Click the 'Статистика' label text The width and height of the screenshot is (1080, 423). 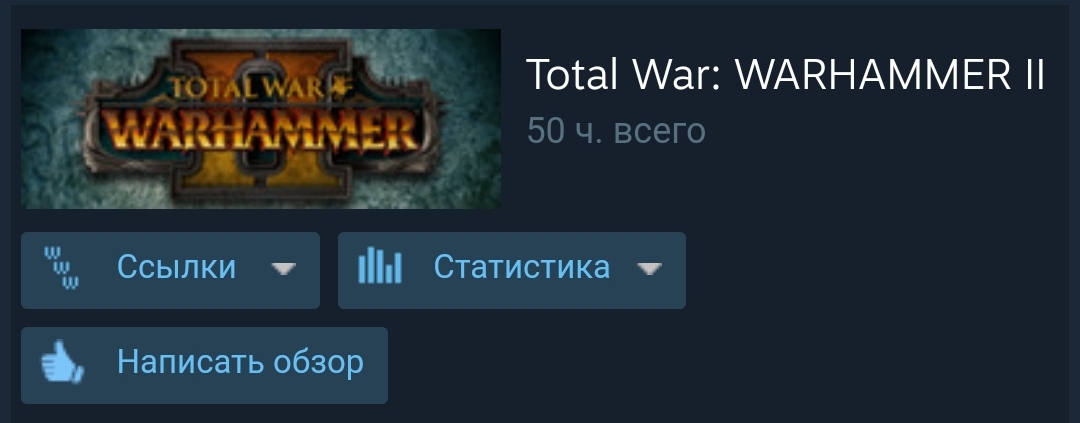click(x=521, y=267)
